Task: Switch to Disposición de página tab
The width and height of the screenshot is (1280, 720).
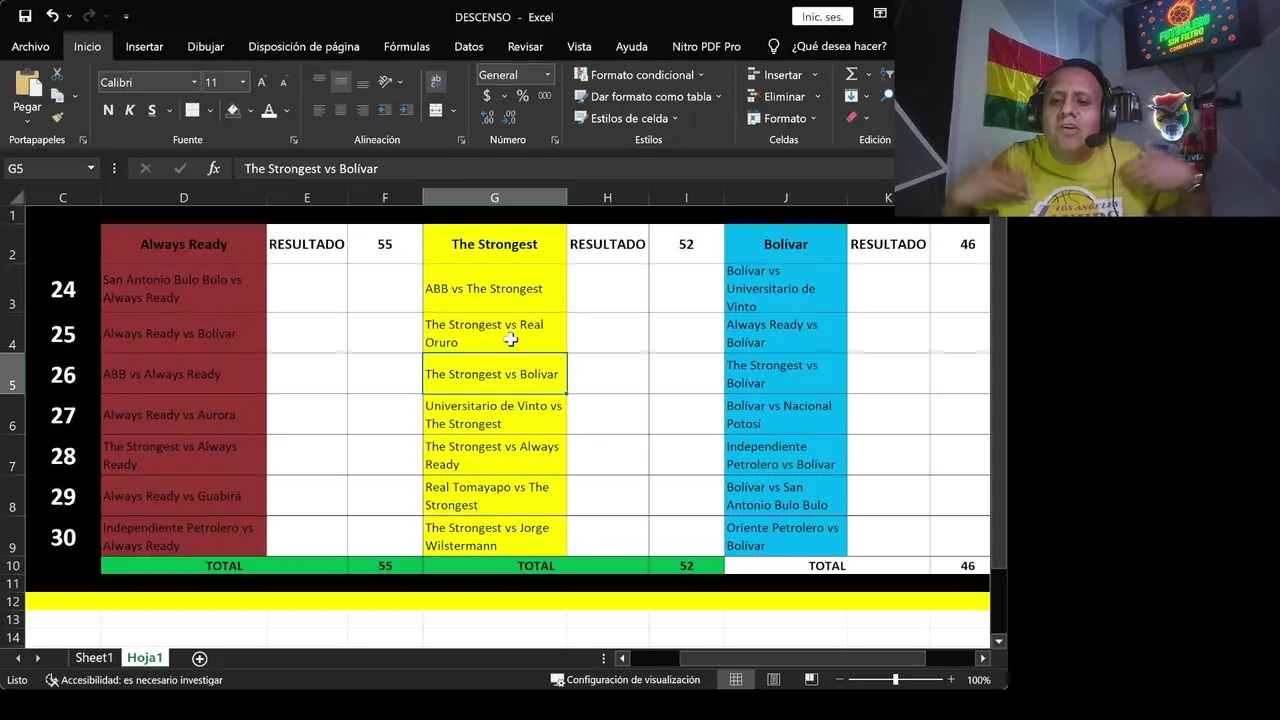Action: (x=304, y=46)
